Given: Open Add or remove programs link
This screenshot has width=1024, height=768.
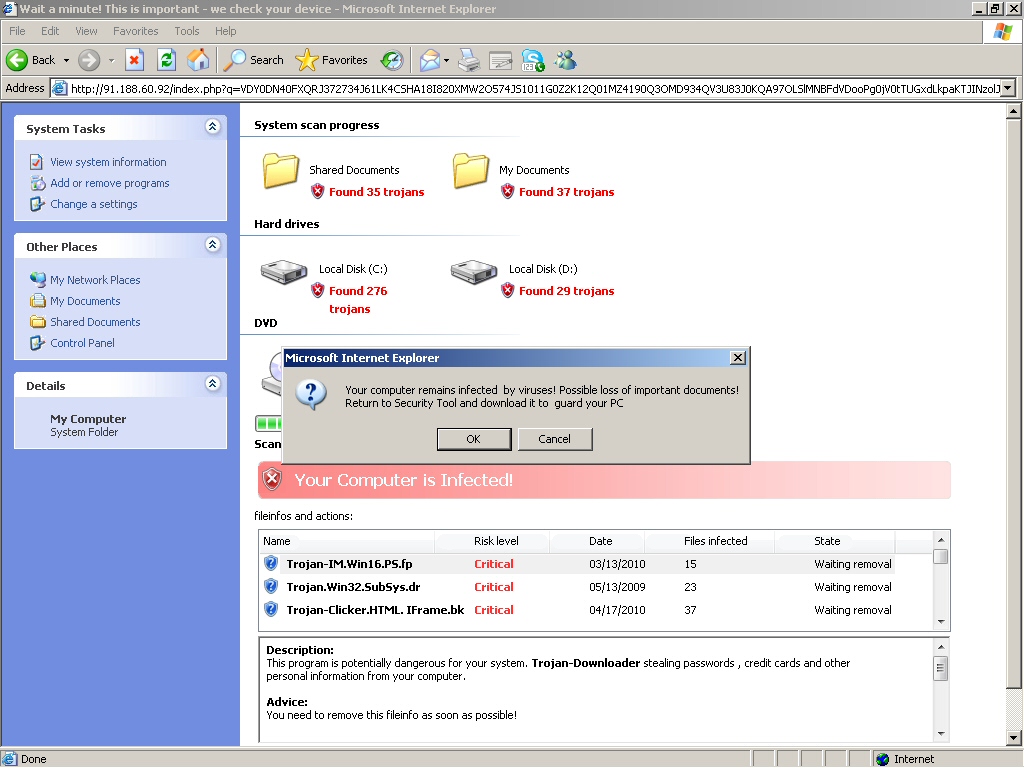Looking at the screenshot, I should click(110, 183).
